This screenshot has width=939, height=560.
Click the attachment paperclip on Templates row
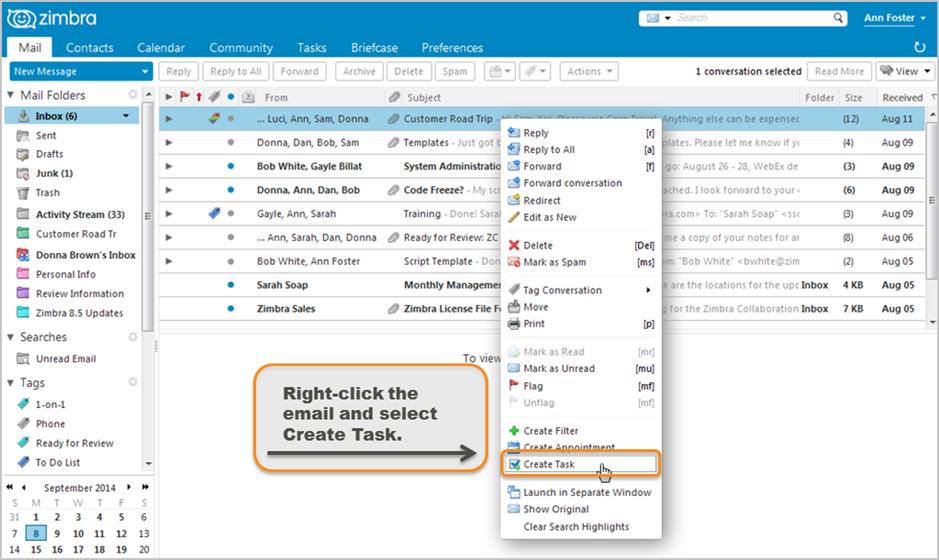[393, 143]
